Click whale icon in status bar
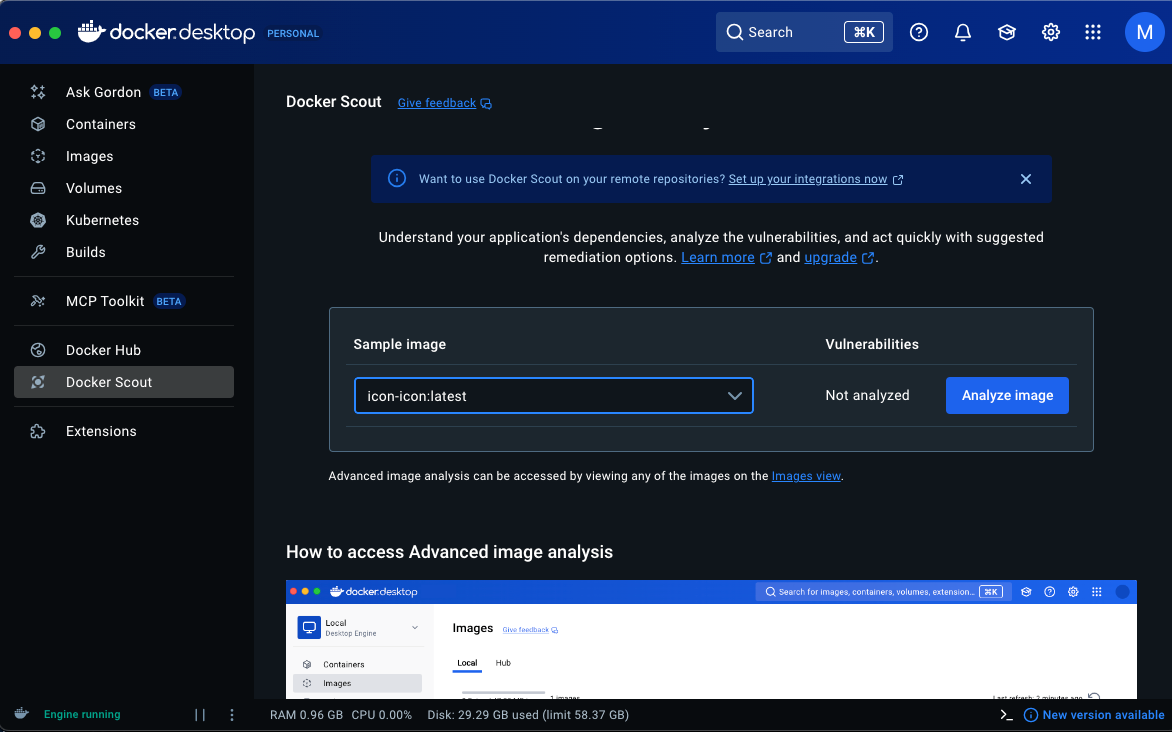 [x=22, y=713]
